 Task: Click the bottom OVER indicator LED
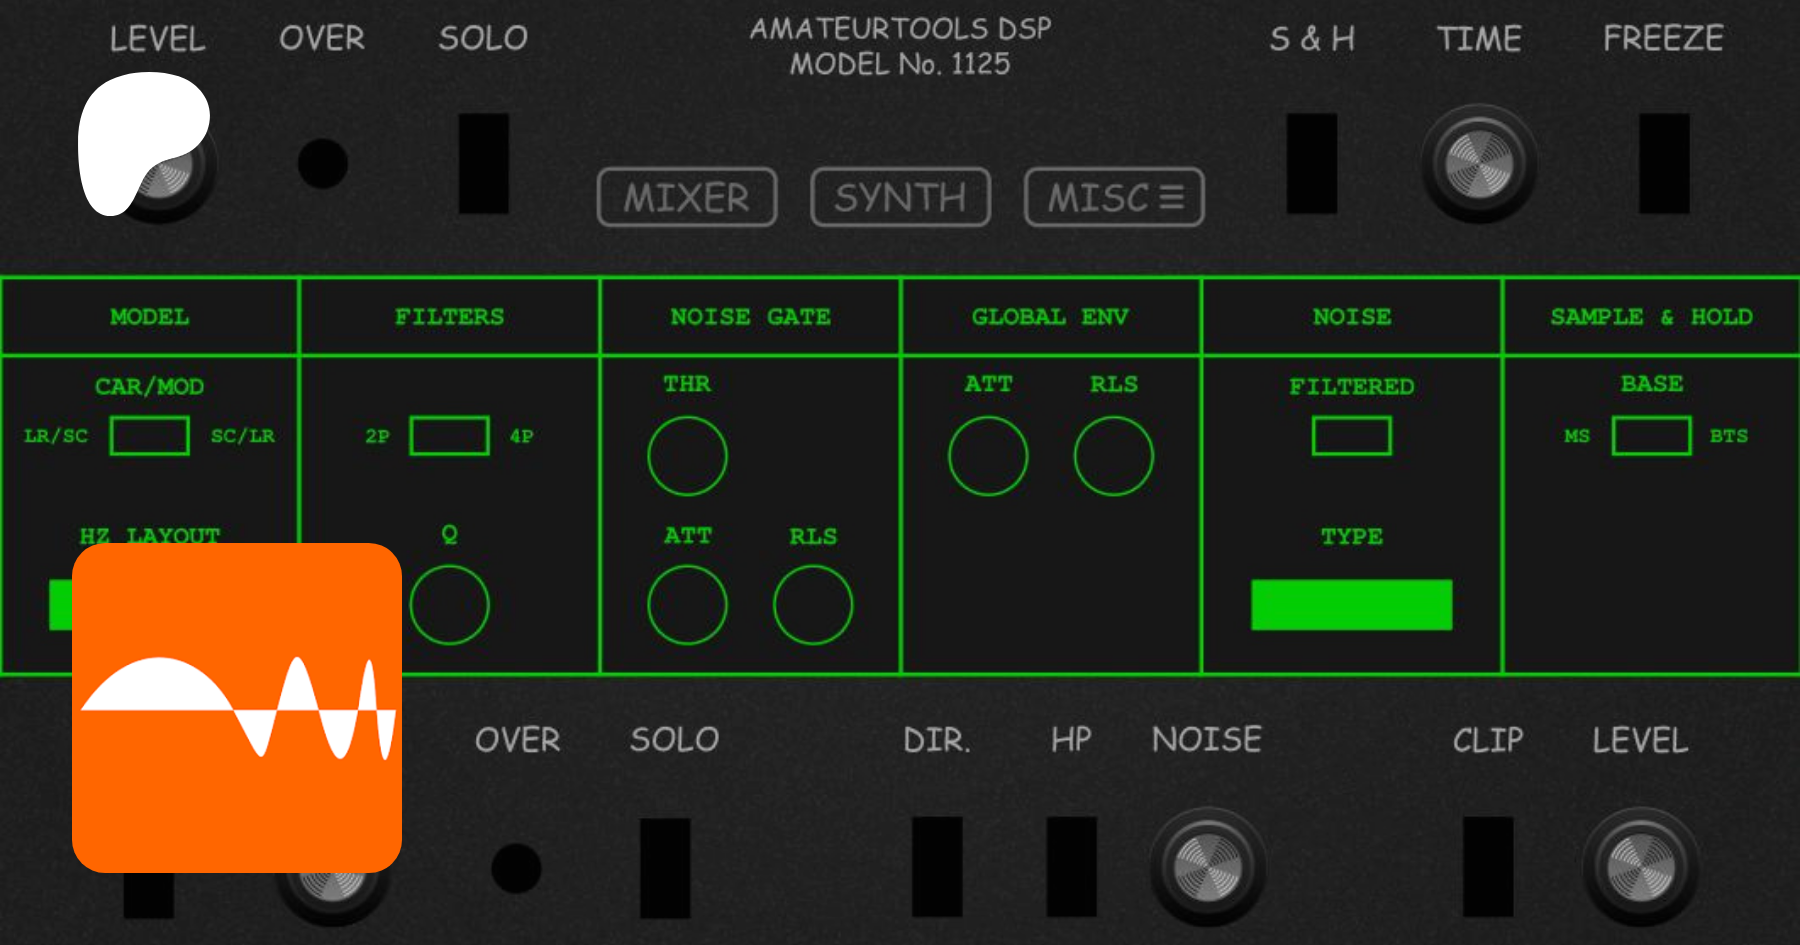[516, 868]
